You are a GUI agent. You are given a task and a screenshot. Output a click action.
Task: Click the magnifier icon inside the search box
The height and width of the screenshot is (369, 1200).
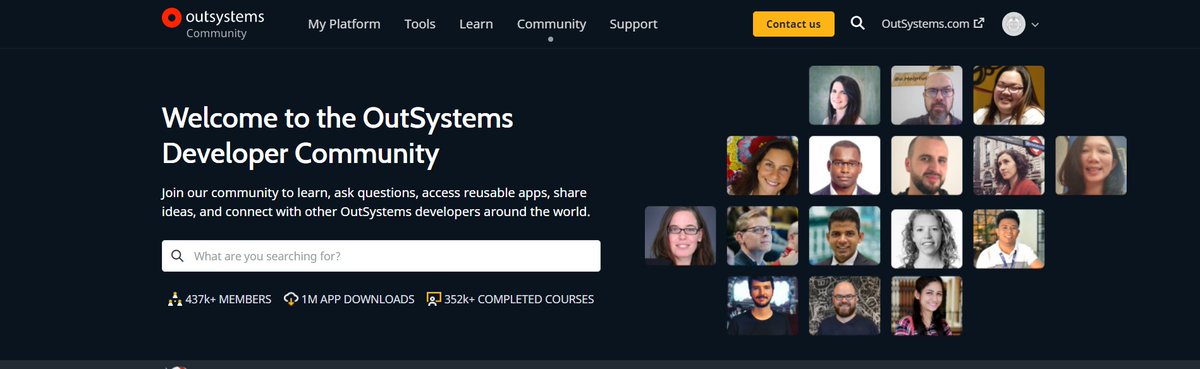tap(177, 256)
